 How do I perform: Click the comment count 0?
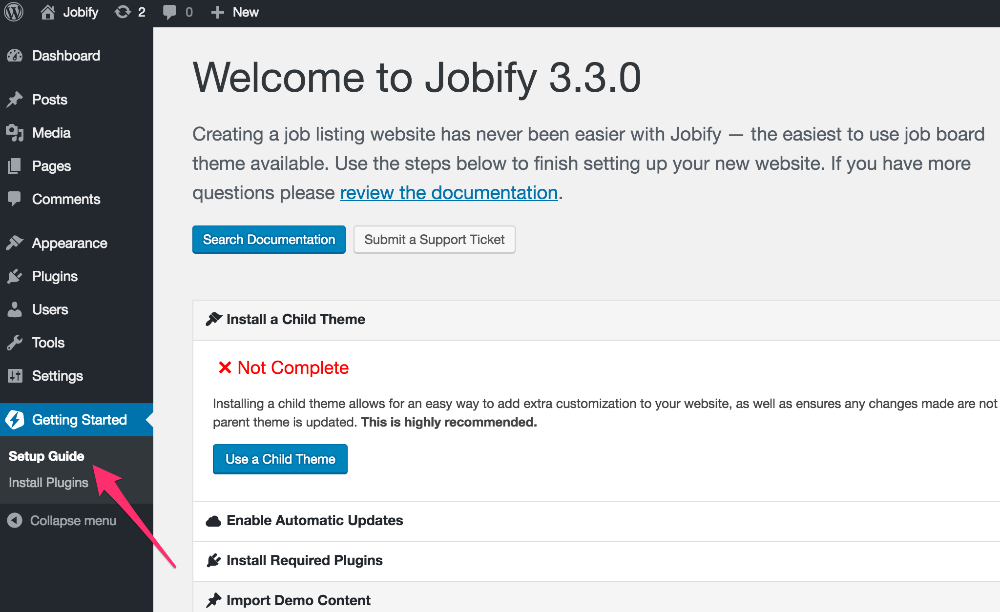[189, 12]
